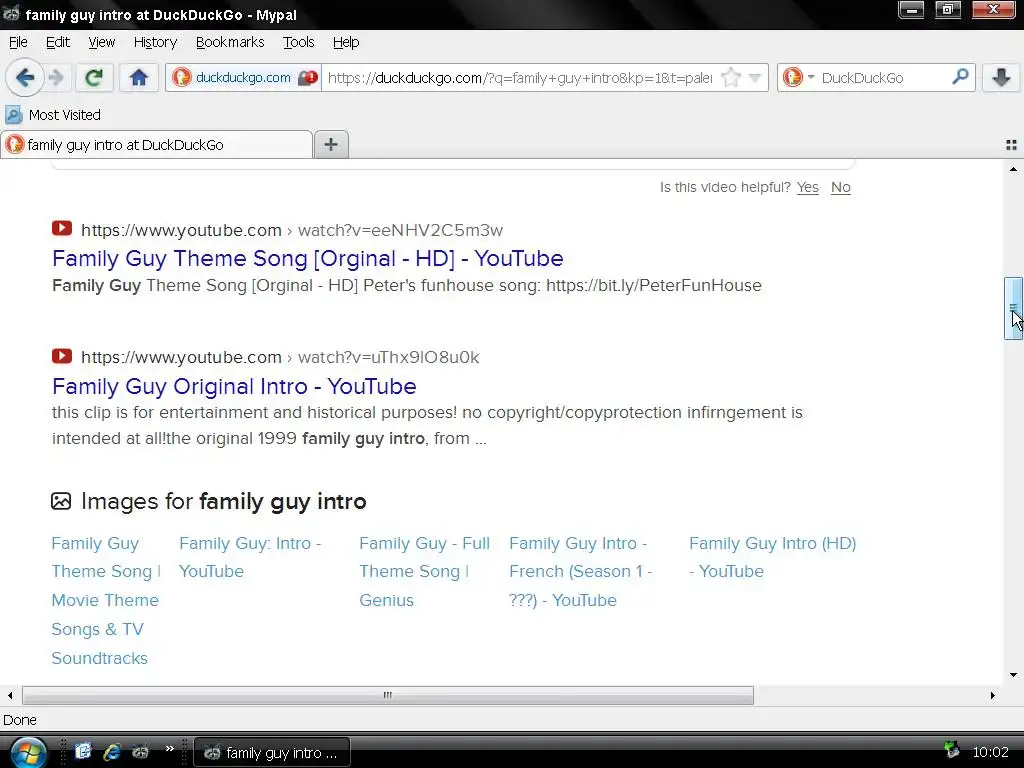Open Family Guy Theme Song [Orginal - HD] result
Image resolution: width=1024 pixels, height=768 pixels.
(x=308, y=259)
